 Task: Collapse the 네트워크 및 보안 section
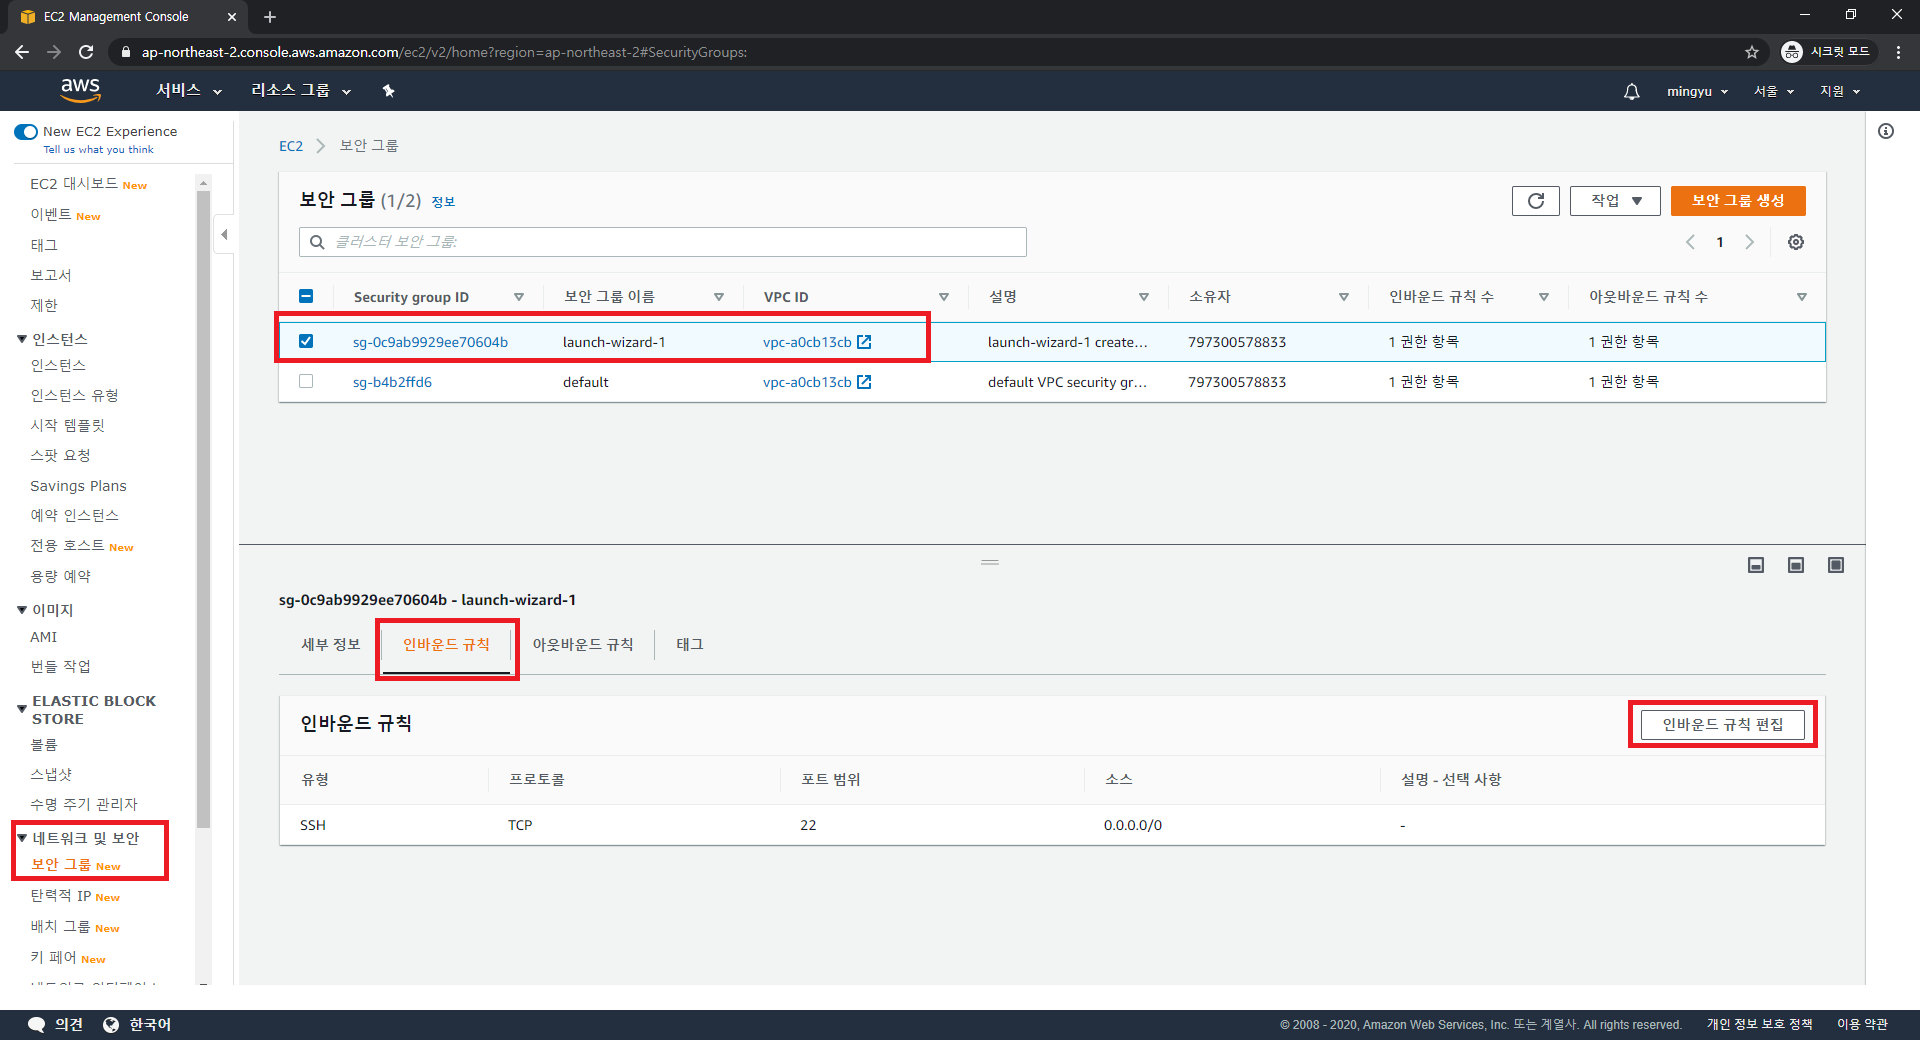pos(22,838)
